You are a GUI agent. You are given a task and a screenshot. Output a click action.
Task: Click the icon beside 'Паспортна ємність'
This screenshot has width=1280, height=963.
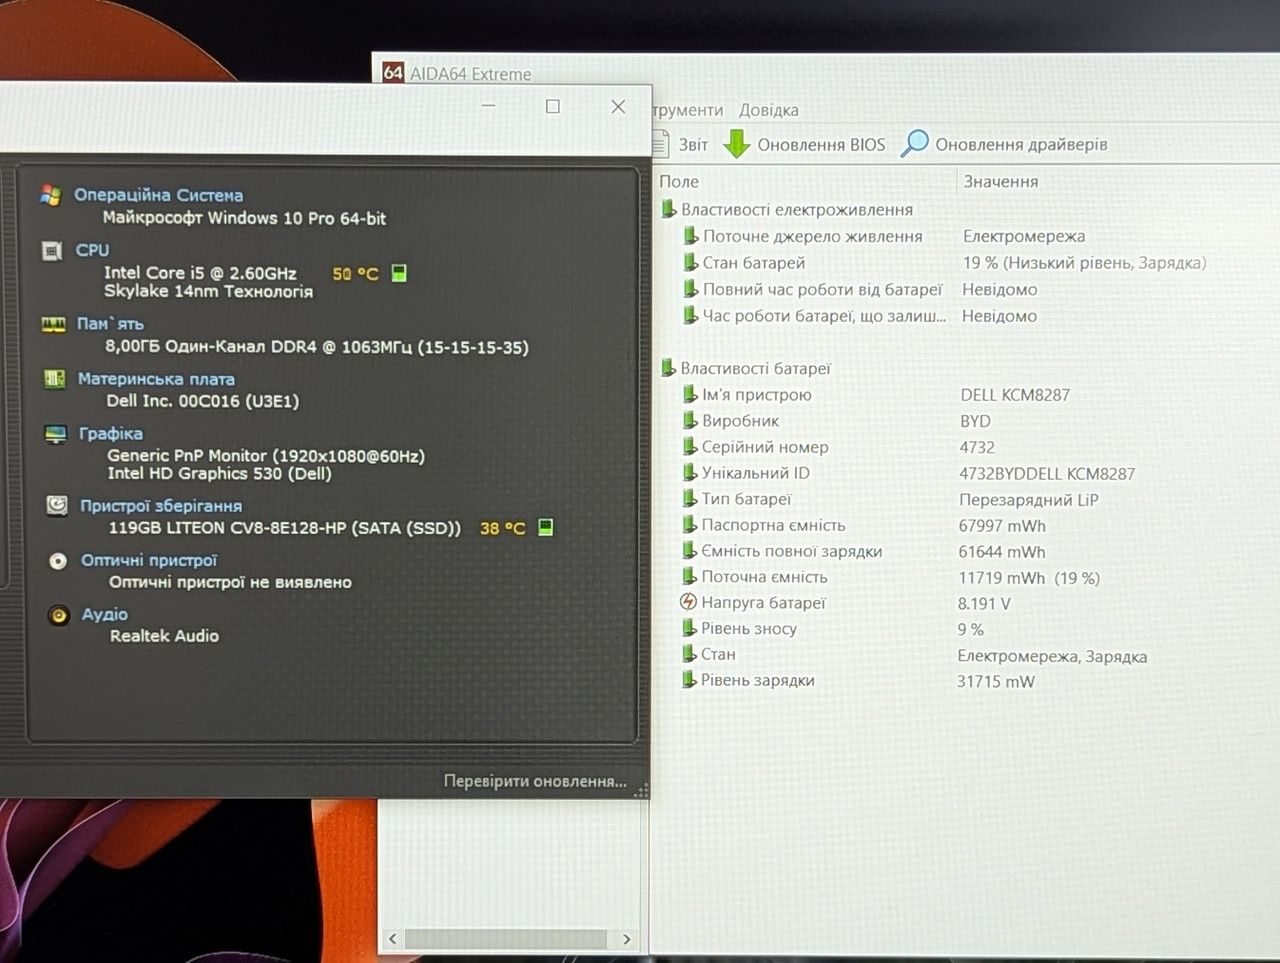[x=689, y=524]
